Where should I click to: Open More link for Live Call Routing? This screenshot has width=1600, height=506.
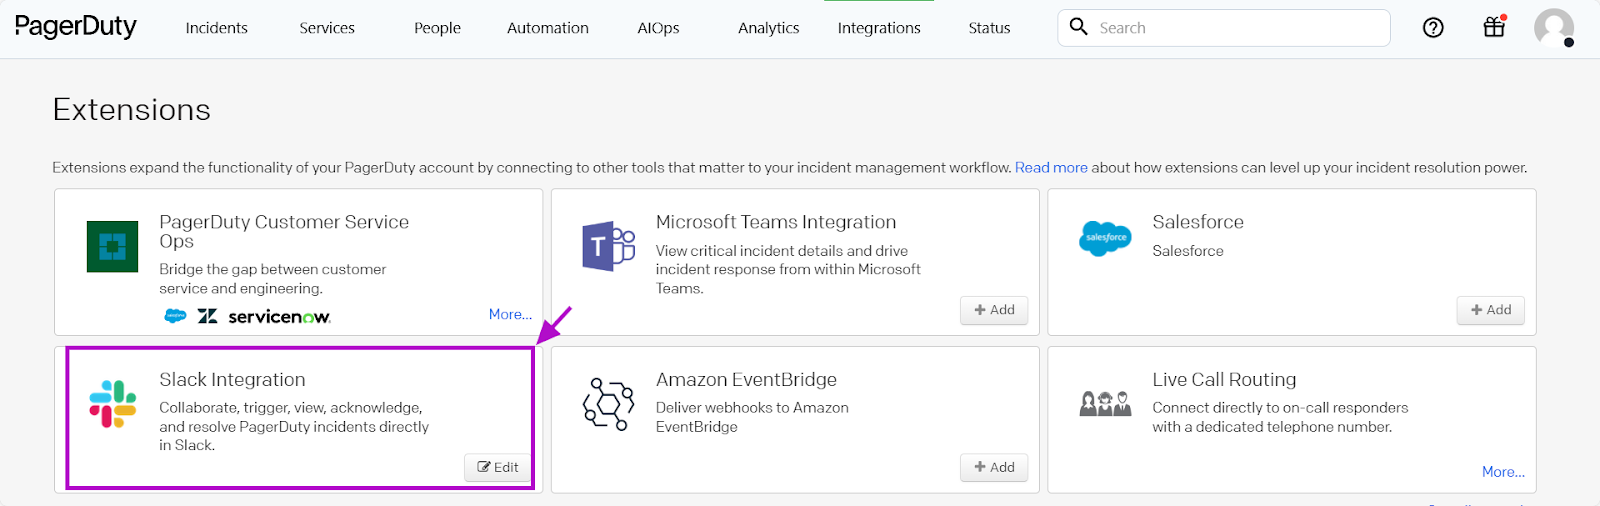[x=1503, y=472]
